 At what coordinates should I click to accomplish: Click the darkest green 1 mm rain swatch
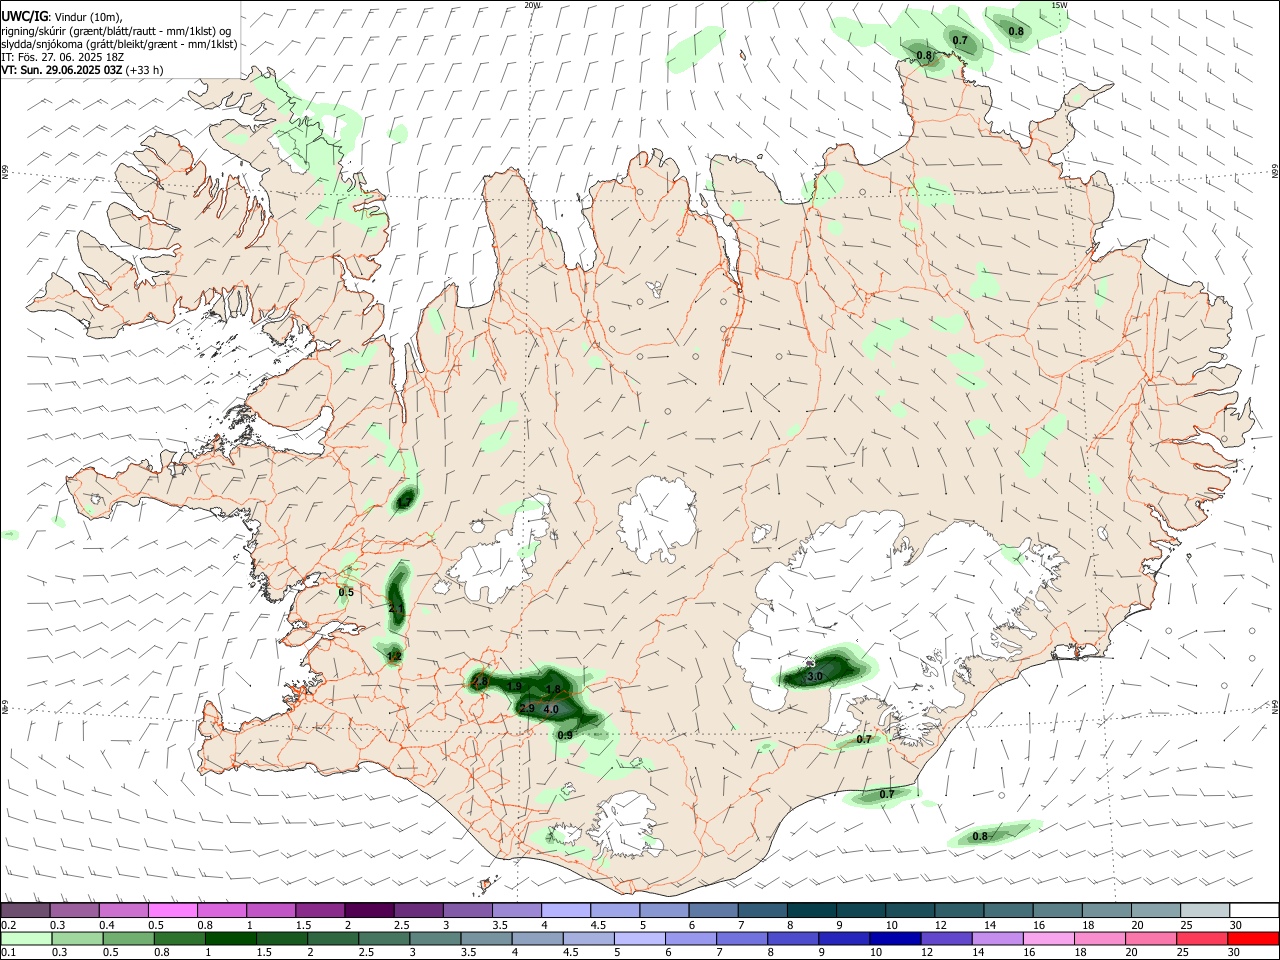pyautogui.click(x=230, y=939)
